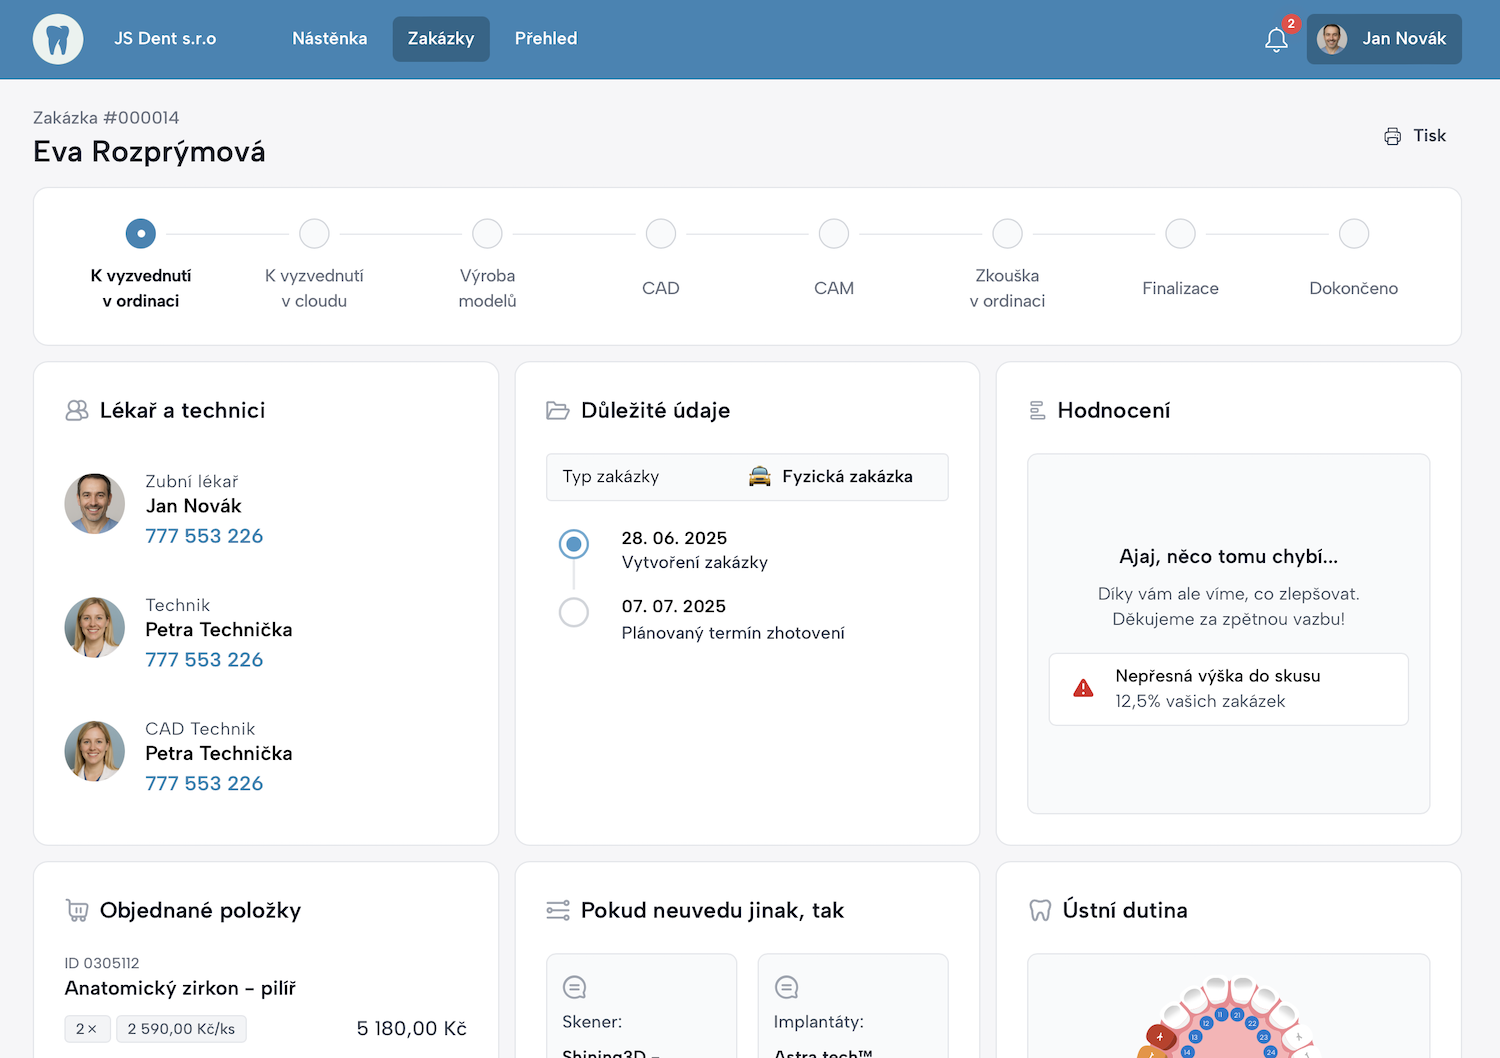Open the Jan Novák user menu
Viewport: 1500px width, 1058px height.
click(x=1384, y=39)
